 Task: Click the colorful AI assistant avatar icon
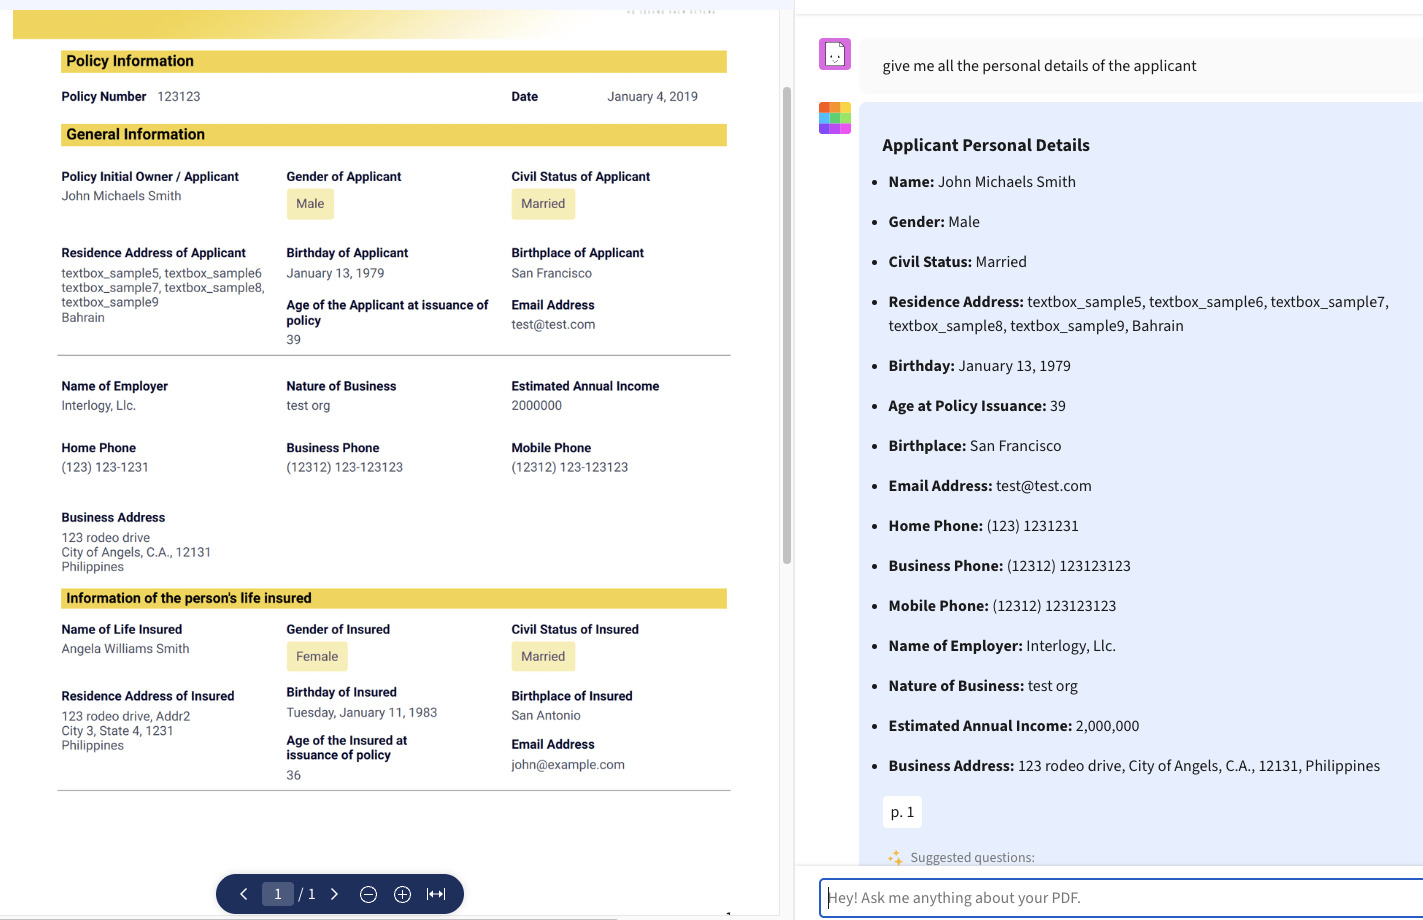pos(835,118)
